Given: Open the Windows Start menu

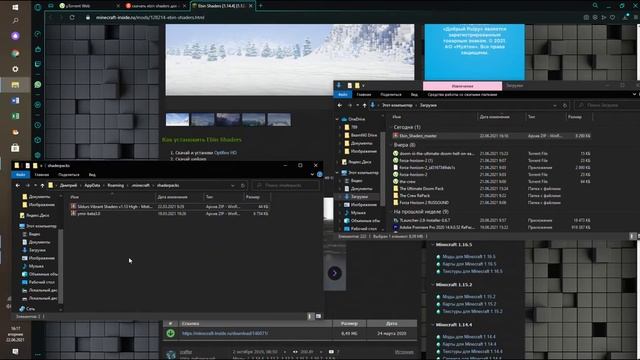Looking at the screenshot, I should coord(15,7).
